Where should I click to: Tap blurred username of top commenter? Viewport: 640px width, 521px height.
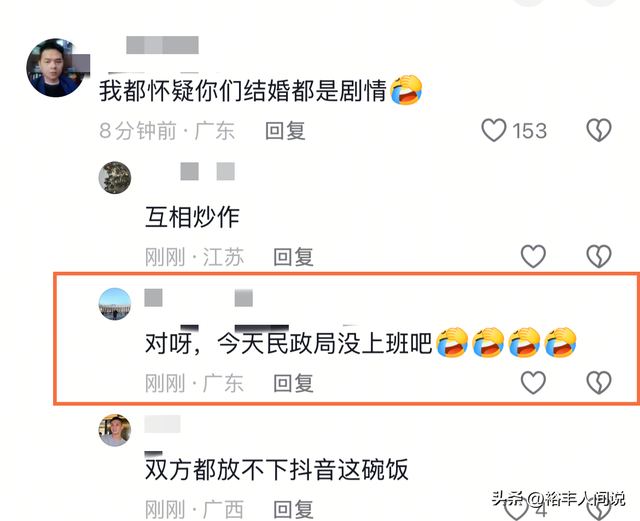pos(162,45)
